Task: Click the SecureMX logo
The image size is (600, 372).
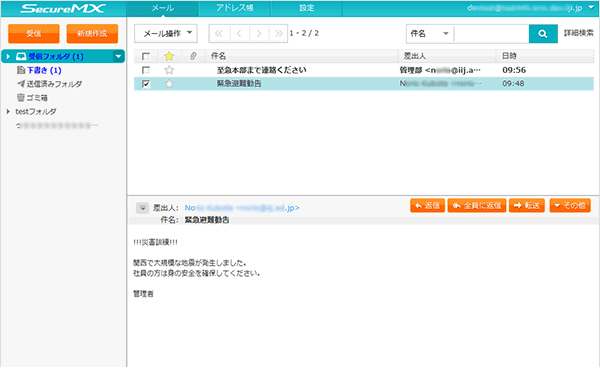Action: click(x=63, y=8)
